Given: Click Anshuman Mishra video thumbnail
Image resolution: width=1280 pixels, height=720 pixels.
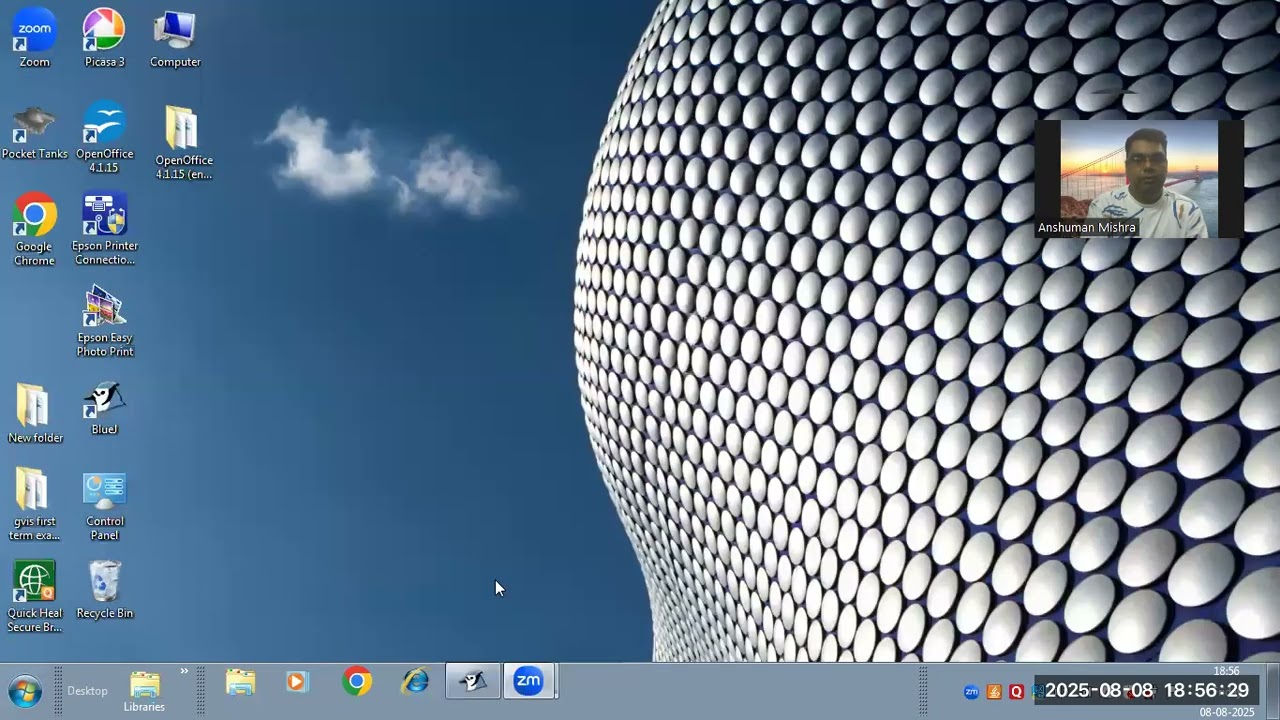Looking at the screenshot, I should pos(1139,179).
